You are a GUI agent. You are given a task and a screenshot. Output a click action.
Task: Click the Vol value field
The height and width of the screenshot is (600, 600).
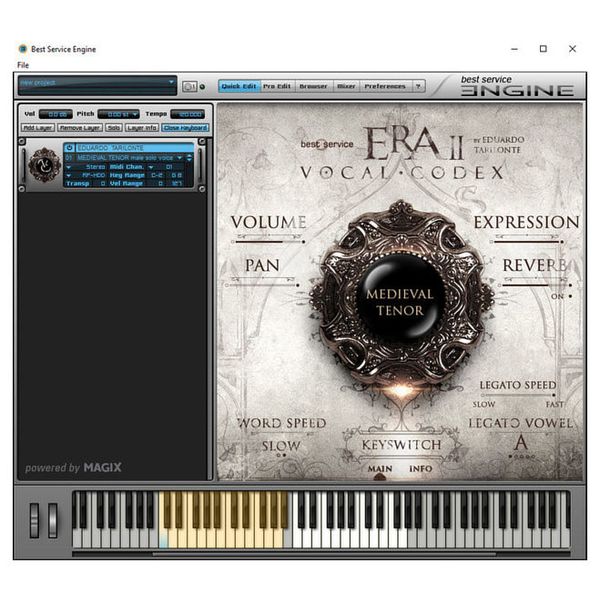[x=56, y=114]
